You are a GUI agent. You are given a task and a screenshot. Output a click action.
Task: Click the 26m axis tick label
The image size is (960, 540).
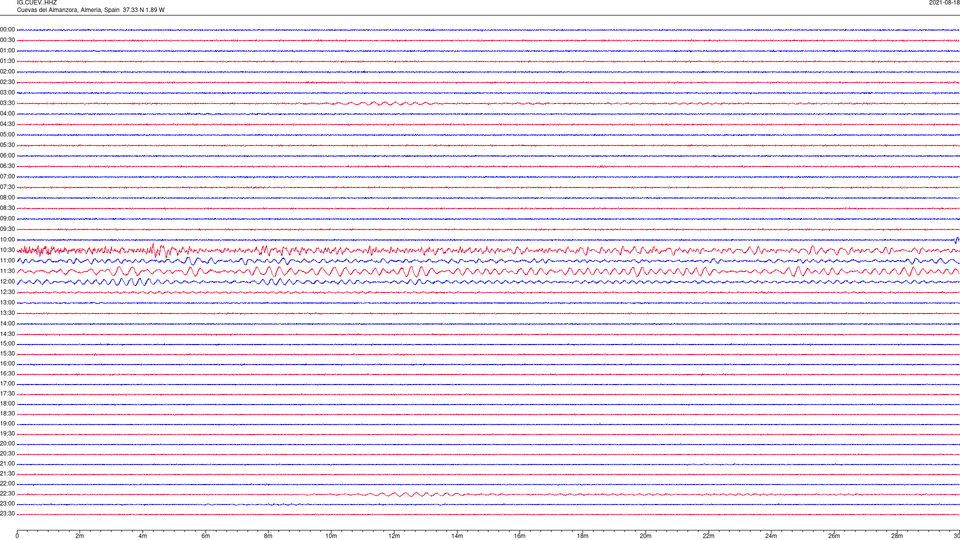[834, 536]
